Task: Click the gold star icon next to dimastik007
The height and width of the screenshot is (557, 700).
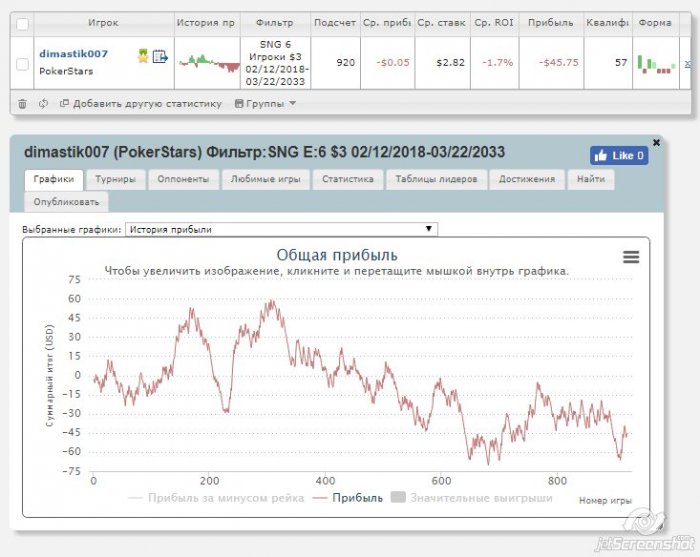Action: [143, 56]
